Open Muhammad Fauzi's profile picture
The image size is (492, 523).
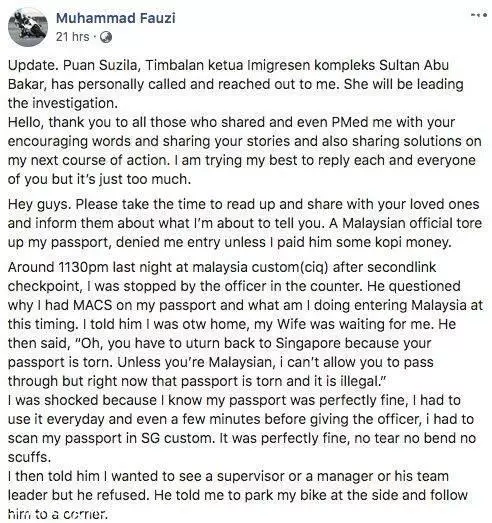tap(28, 27)
